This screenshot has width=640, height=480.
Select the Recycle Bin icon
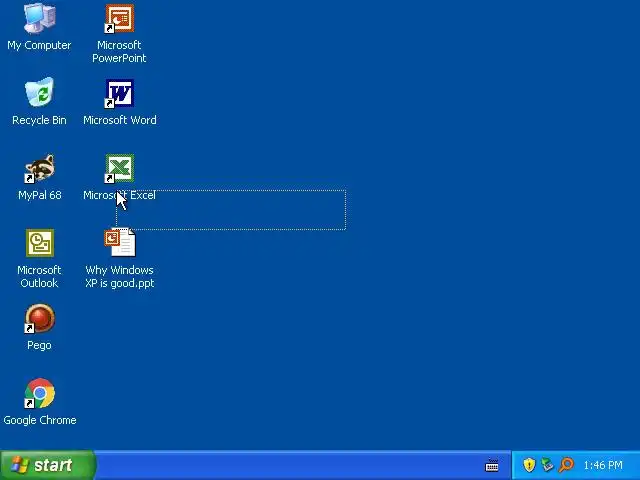click(39, 92)
